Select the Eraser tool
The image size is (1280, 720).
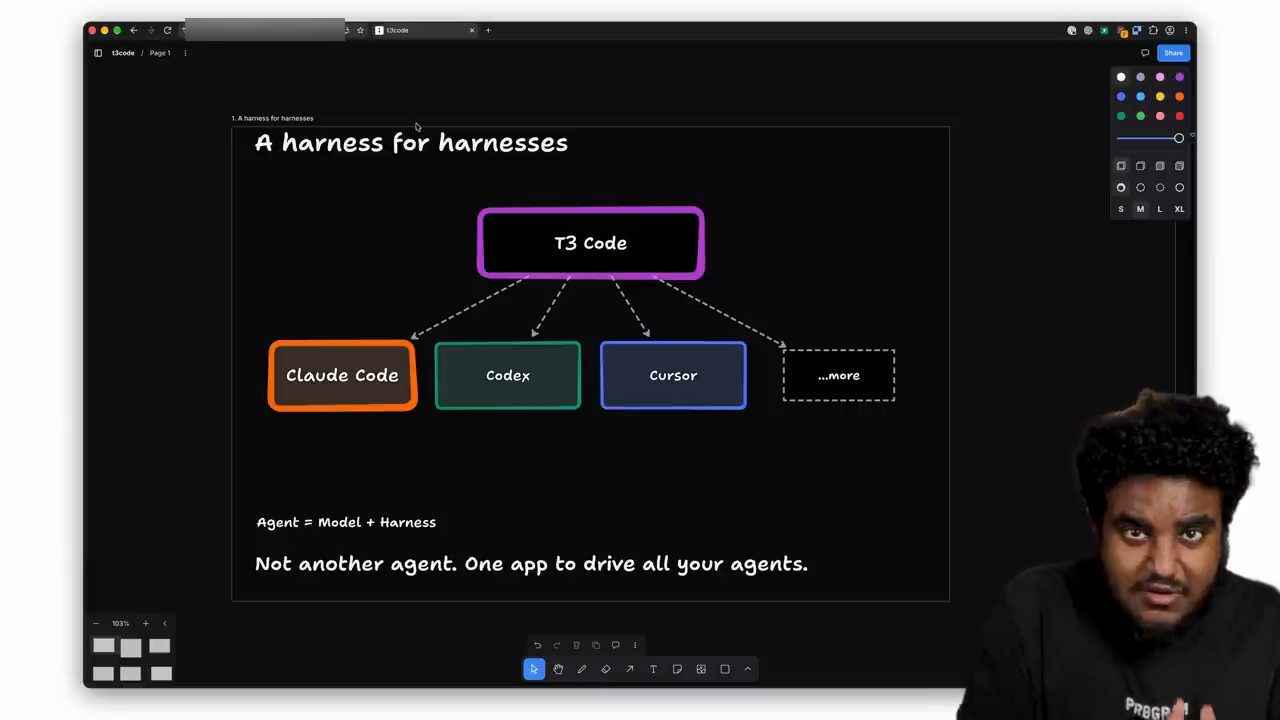(606, 669)
